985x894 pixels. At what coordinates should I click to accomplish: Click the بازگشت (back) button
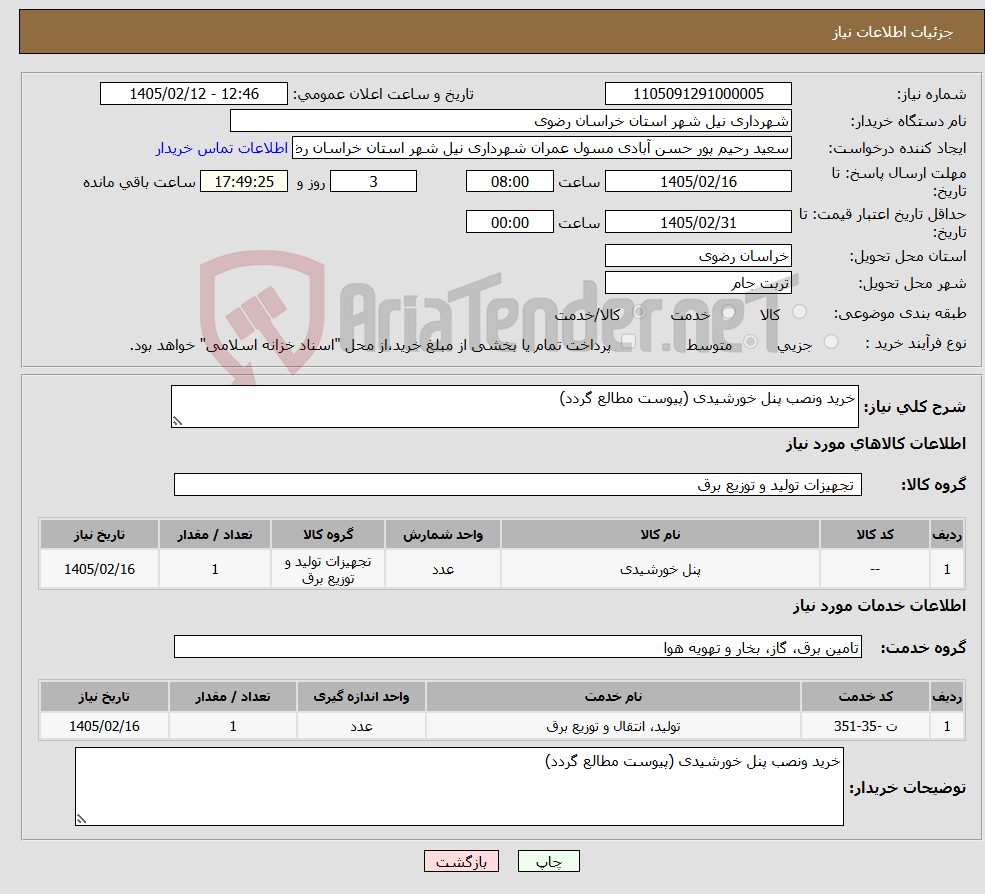(461, 861)
